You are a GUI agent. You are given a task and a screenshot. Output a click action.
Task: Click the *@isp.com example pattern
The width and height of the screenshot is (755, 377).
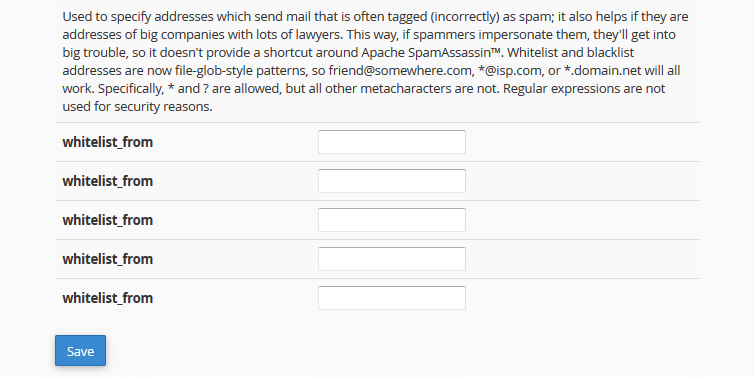pyautogui.click(x=508, y=71)
